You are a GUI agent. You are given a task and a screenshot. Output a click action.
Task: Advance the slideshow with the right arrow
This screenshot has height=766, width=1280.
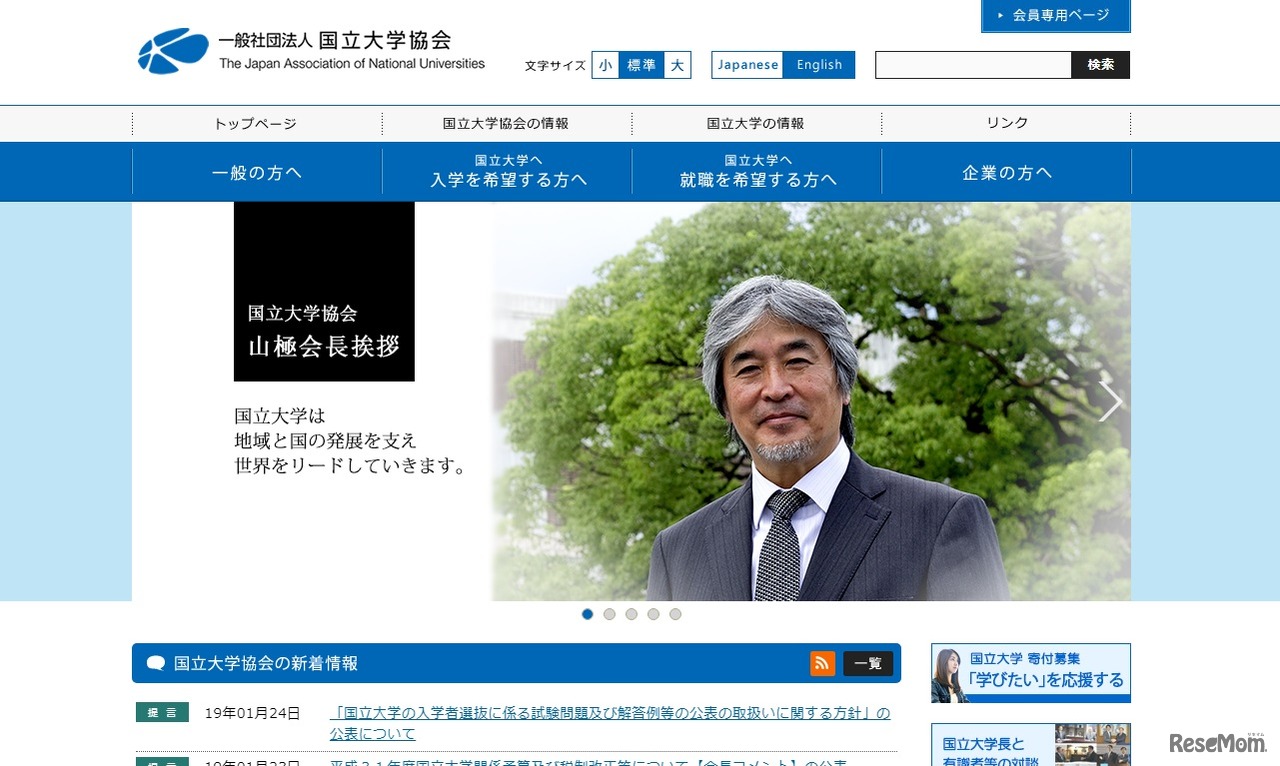pyautogui.click(x=1110, y=400)
